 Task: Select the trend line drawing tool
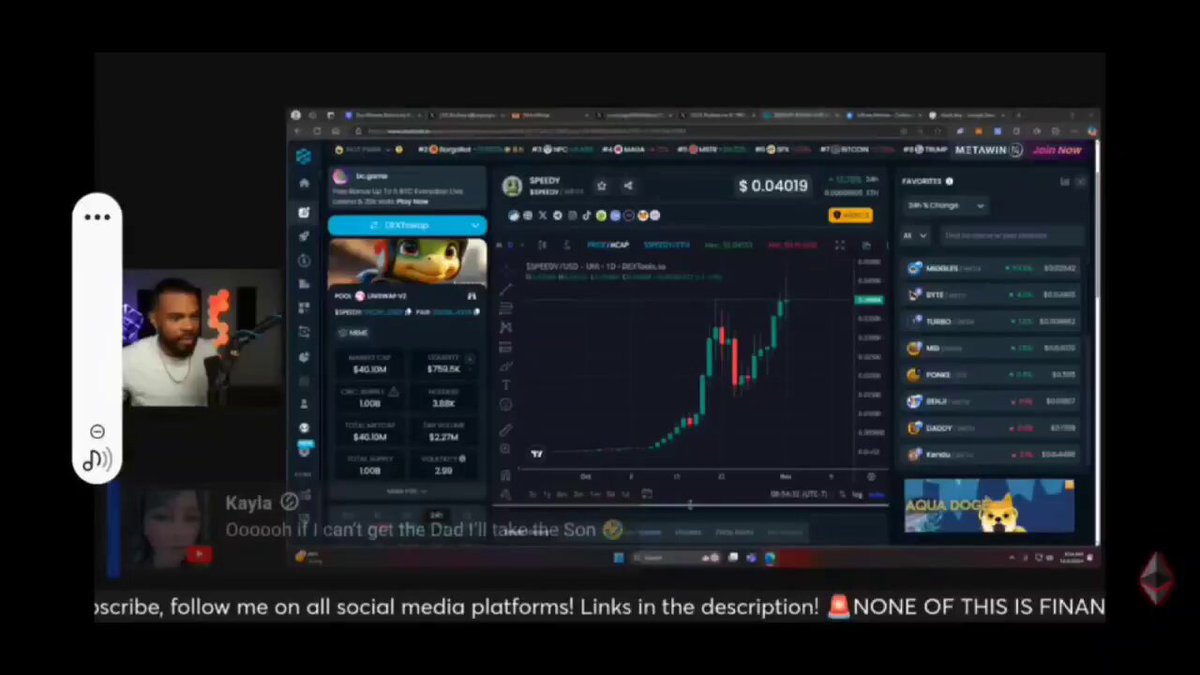tap(506, 289)
